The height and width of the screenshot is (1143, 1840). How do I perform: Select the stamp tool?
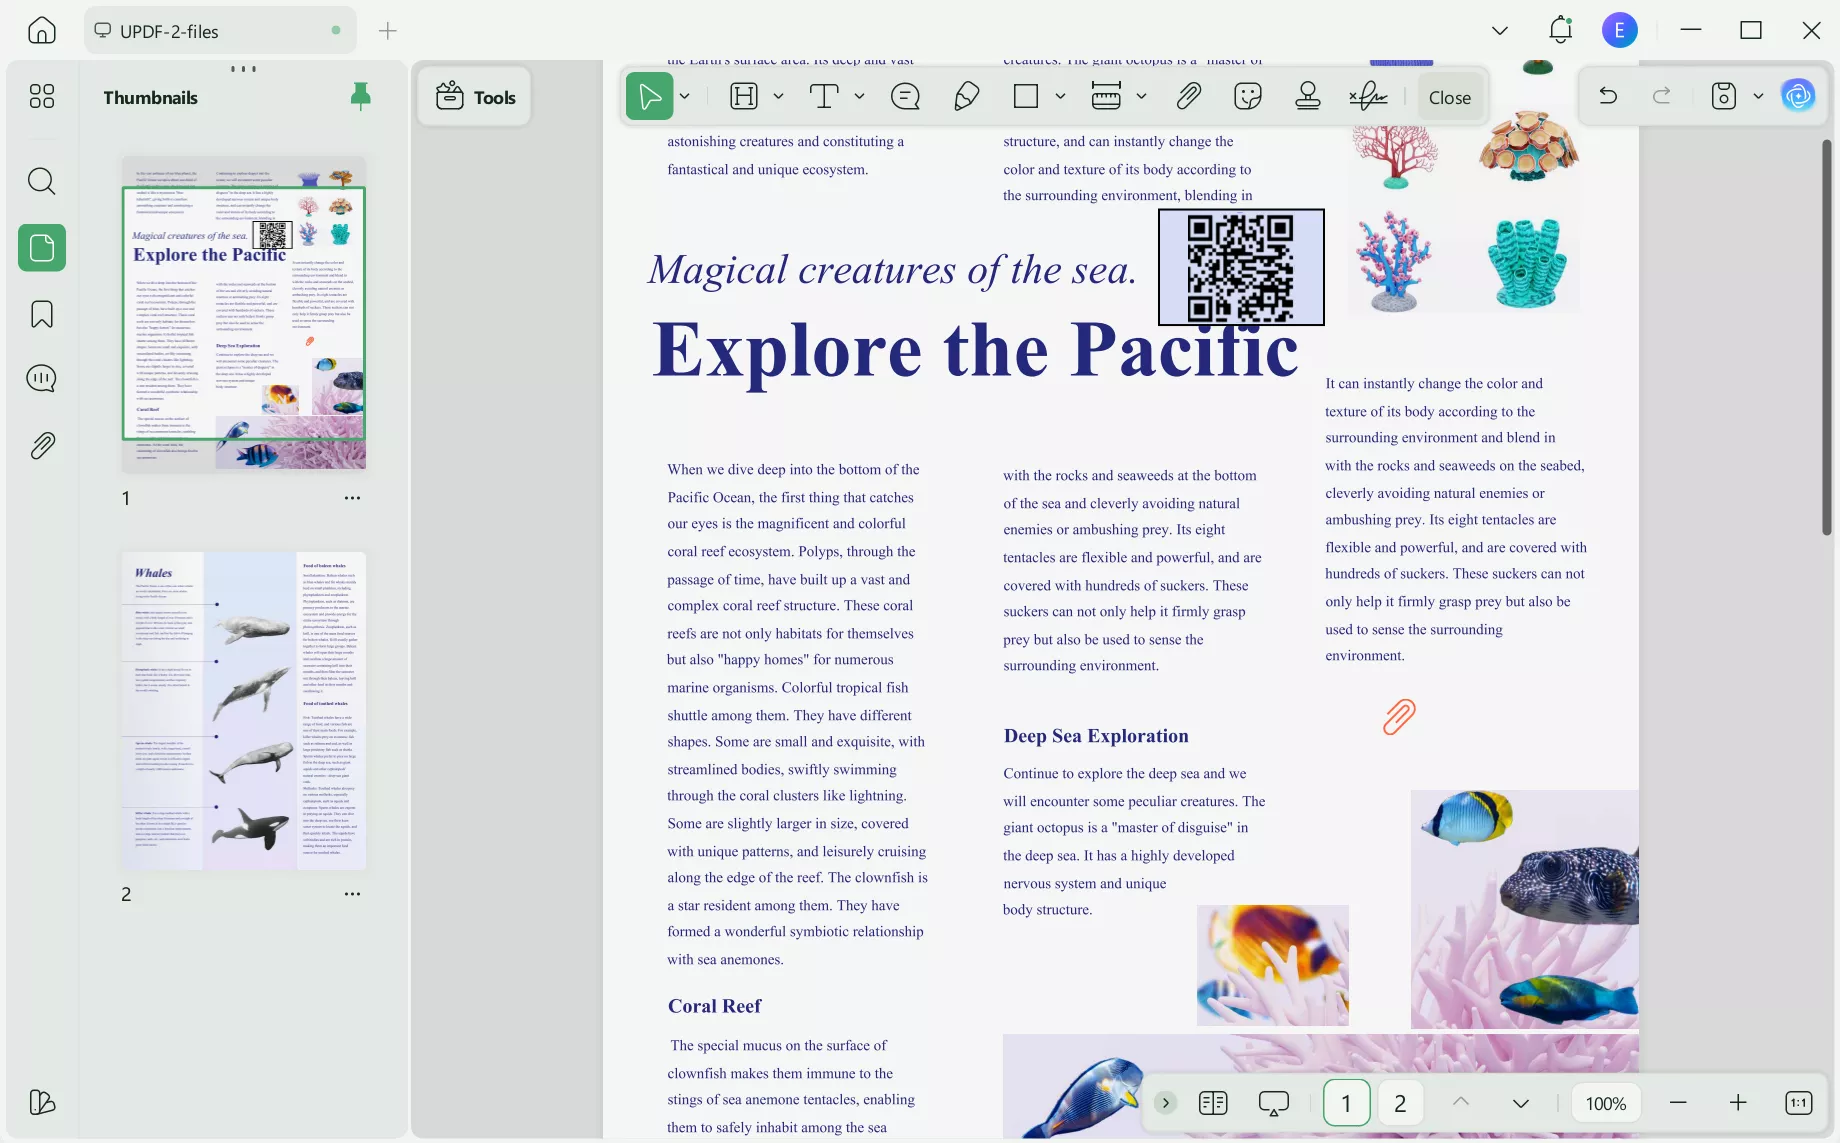(x=1307, y=97)
